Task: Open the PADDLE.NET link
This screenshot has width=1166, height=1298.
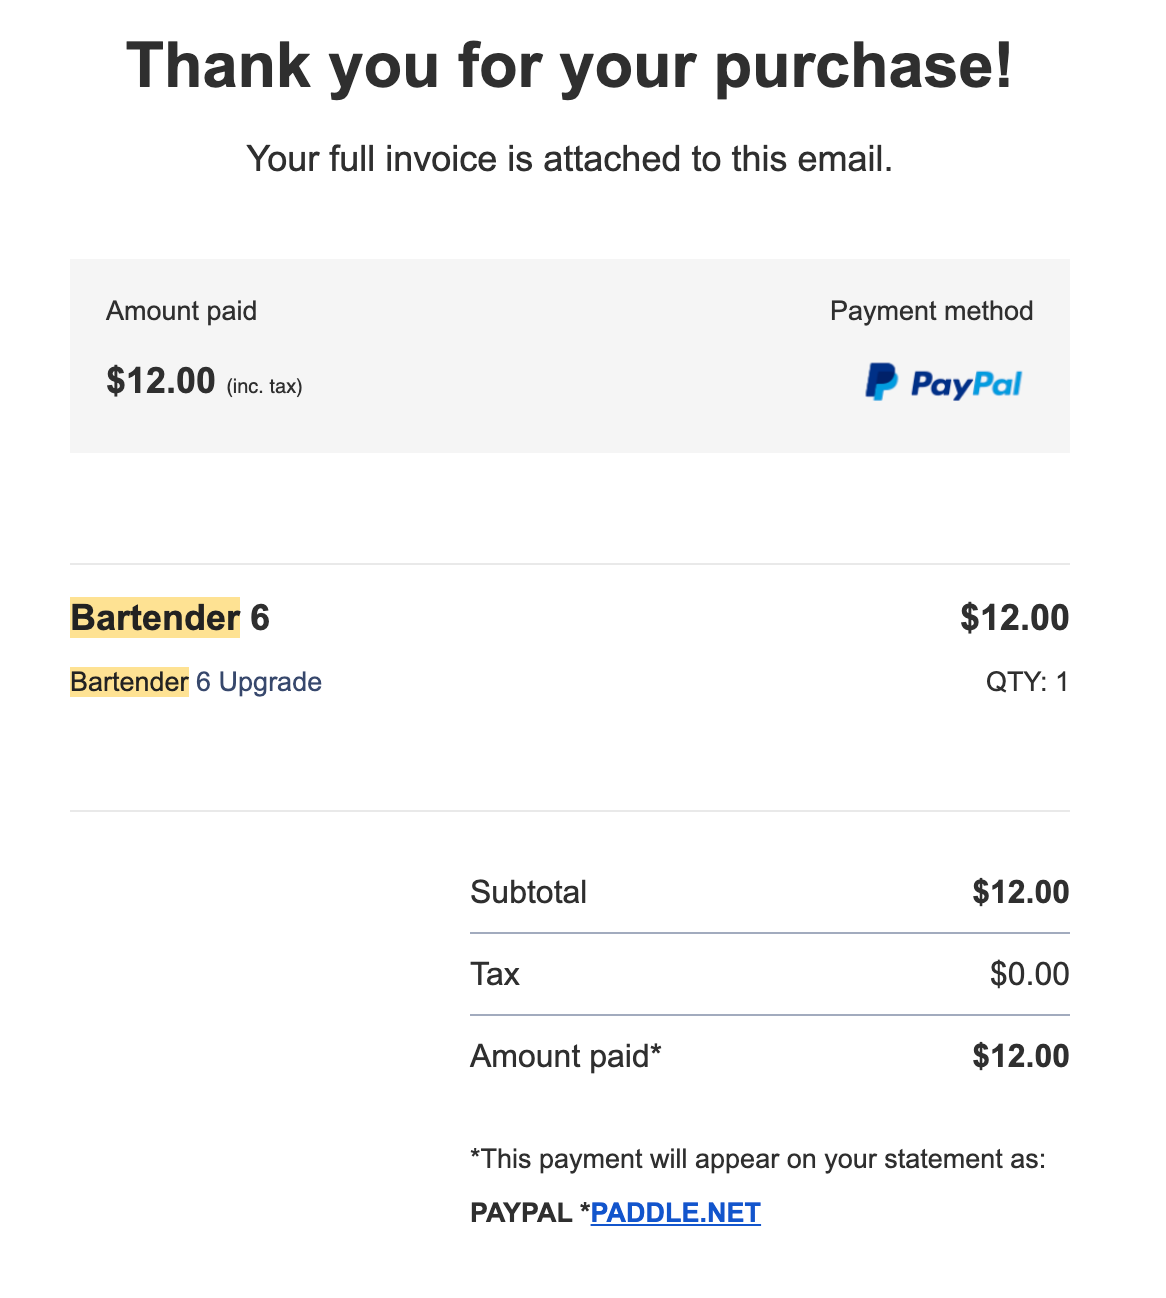Action: tap(675, 1213)
